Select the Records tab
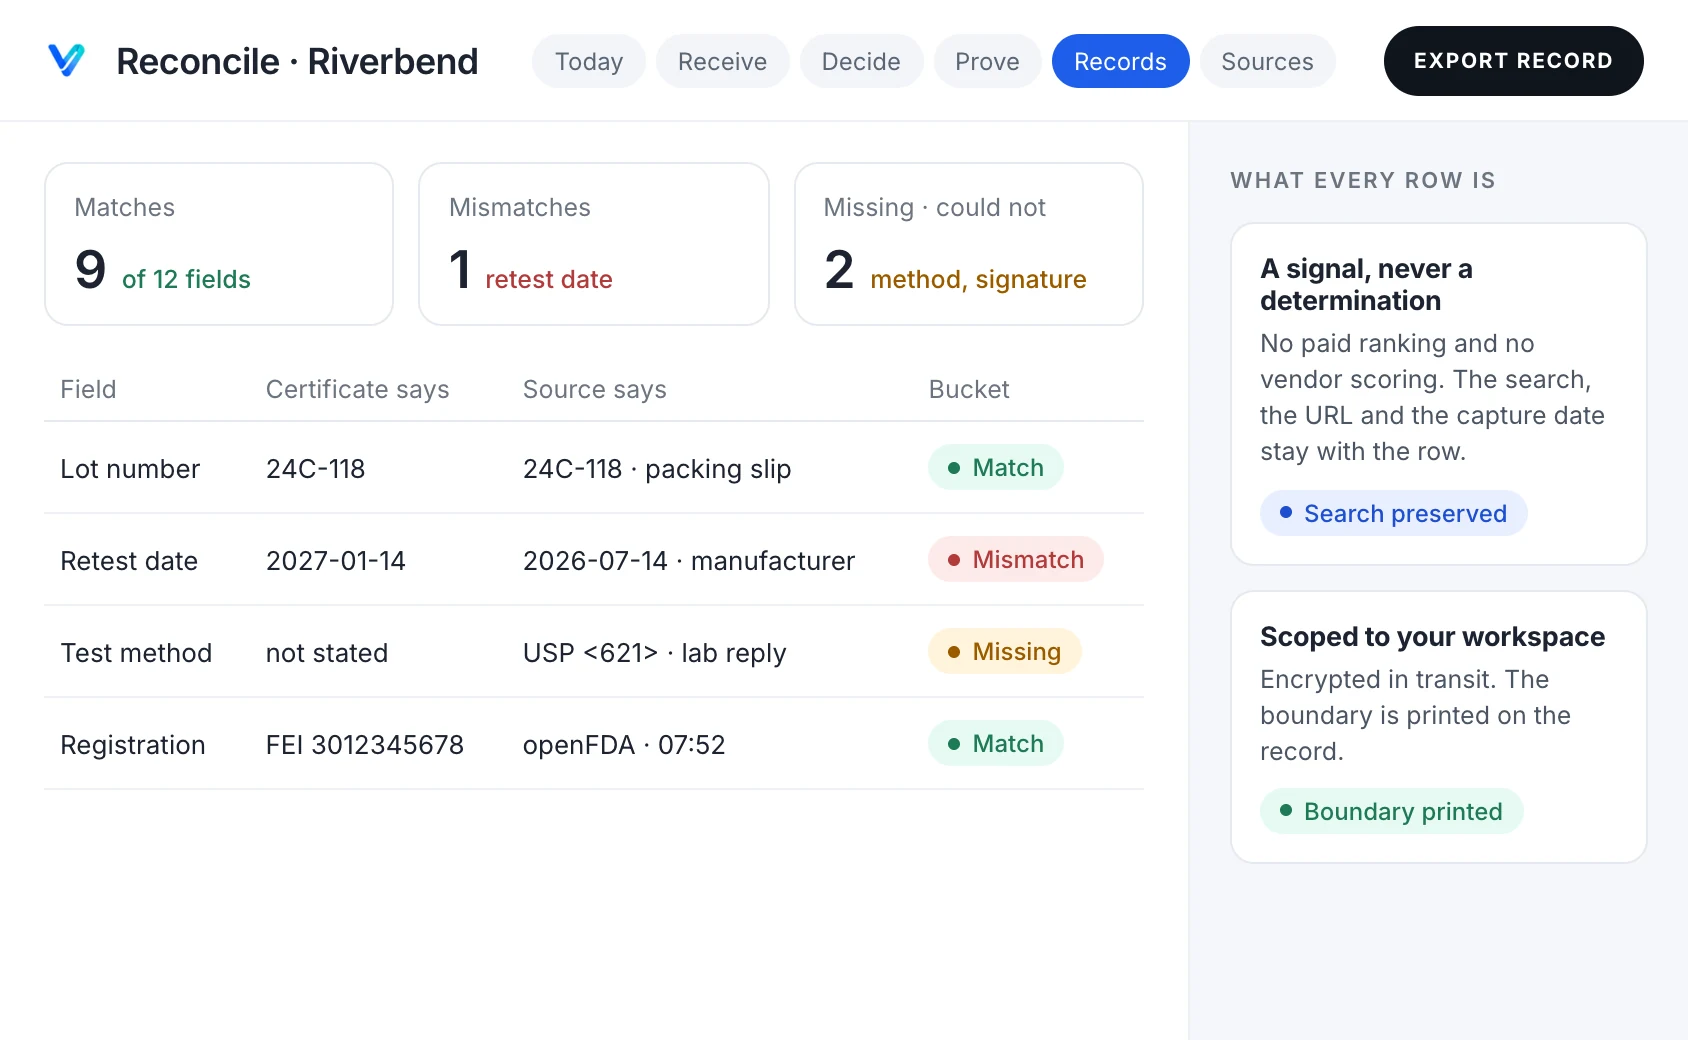This screenshot has height=1040, width=1688. tap(1120, 61)
